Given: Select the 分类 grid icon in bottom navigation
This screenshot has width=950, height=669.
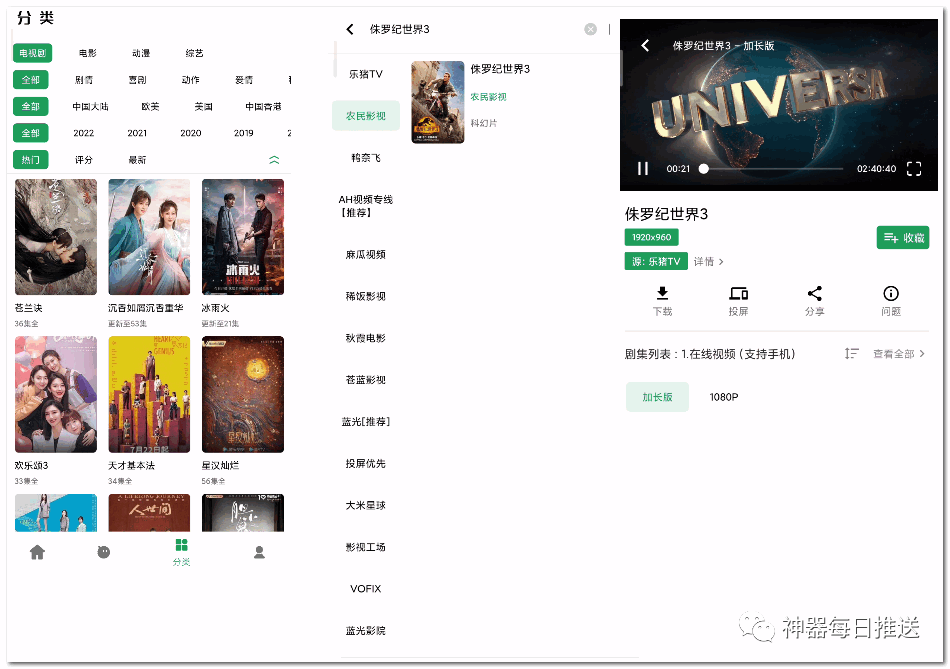Looking at the screenshot, I should [181, 545].
